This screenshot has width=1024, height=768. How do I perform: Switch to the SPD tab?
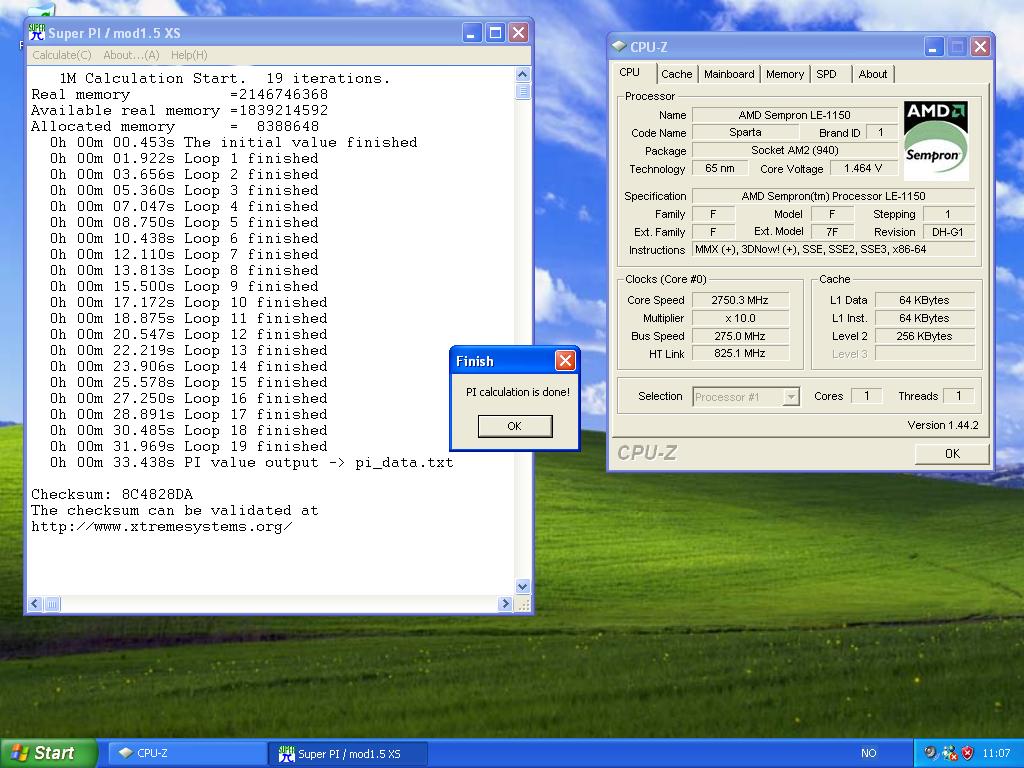tap(826, 74)
